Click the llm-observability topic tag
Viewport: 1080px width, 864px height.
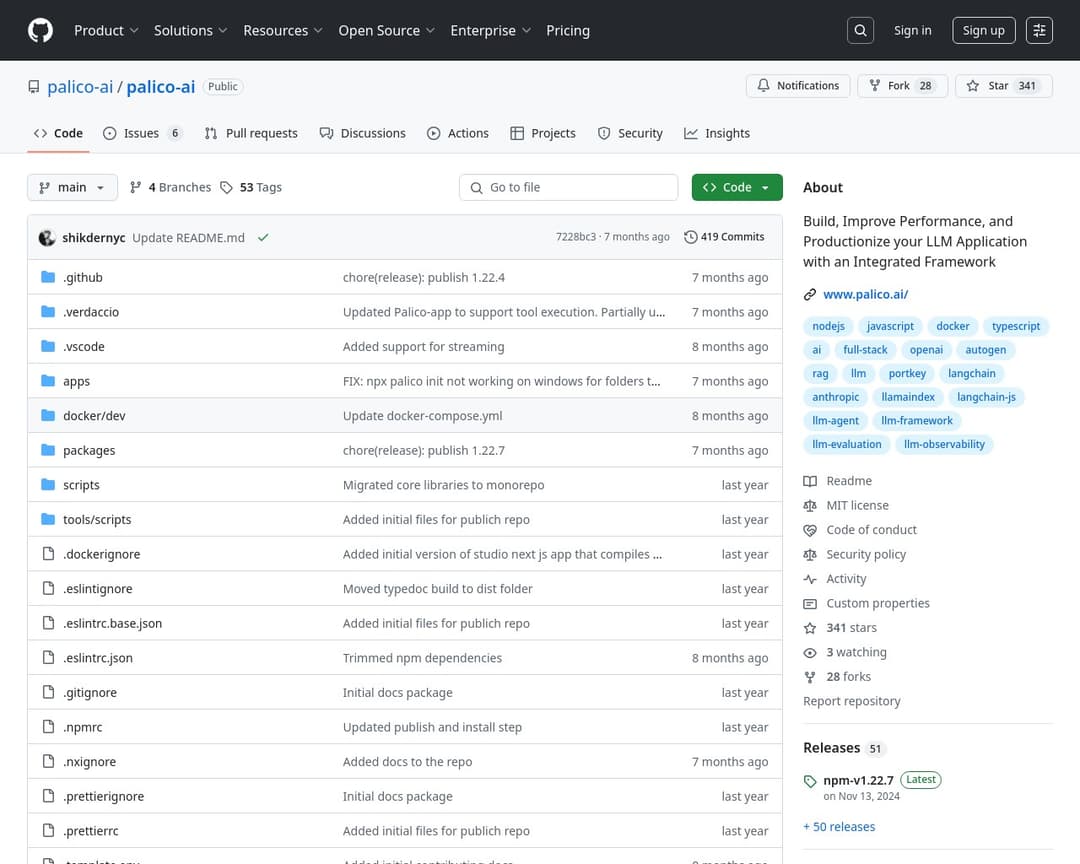[x=944, y=444]
